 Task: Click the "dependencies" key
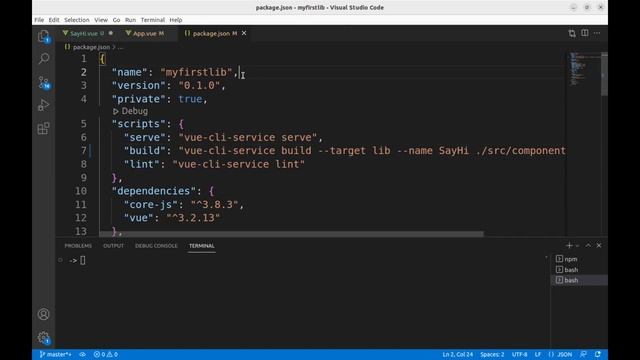pyautogui.click(x=154, y=191)
